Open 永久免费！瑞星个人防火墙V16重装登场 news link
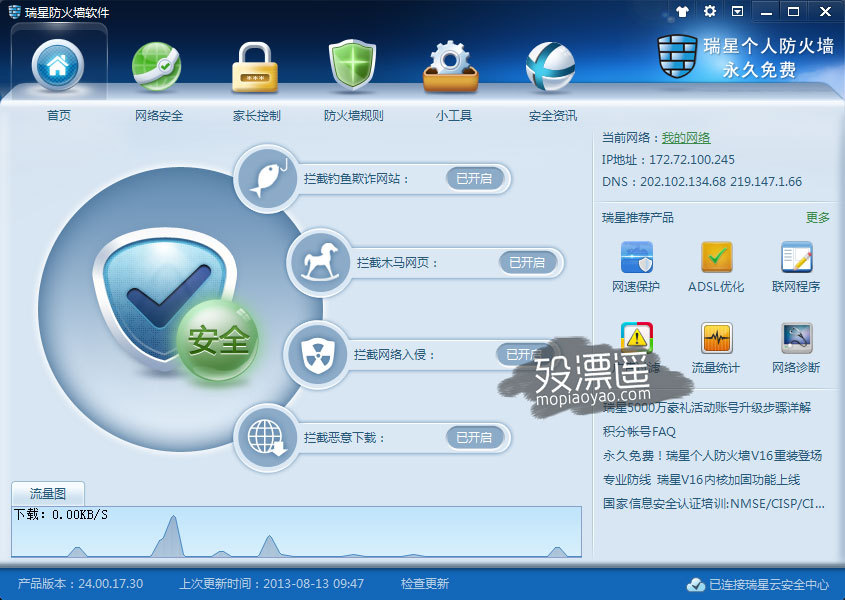This screenshot has height=600, width=845. [712, 456]
